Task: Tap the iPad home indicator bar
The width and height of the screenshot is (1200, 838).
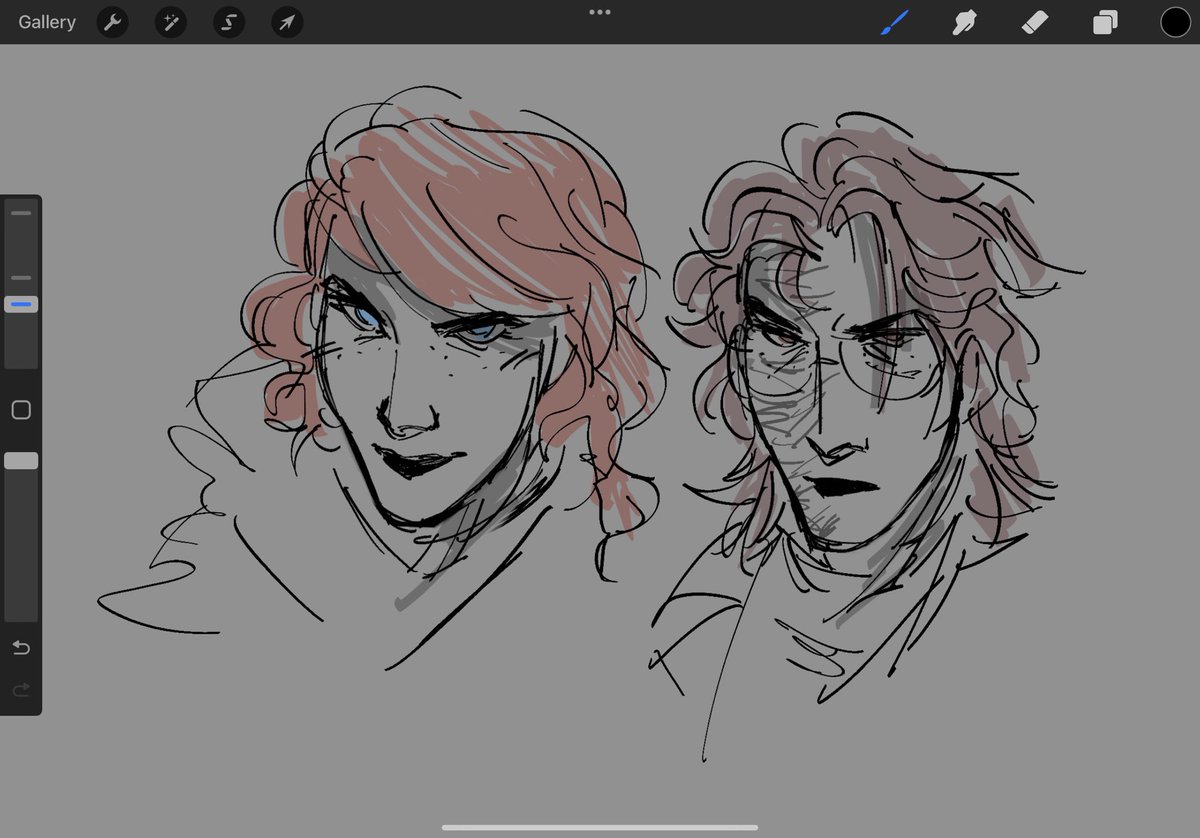Action: (x=599, y=827)
